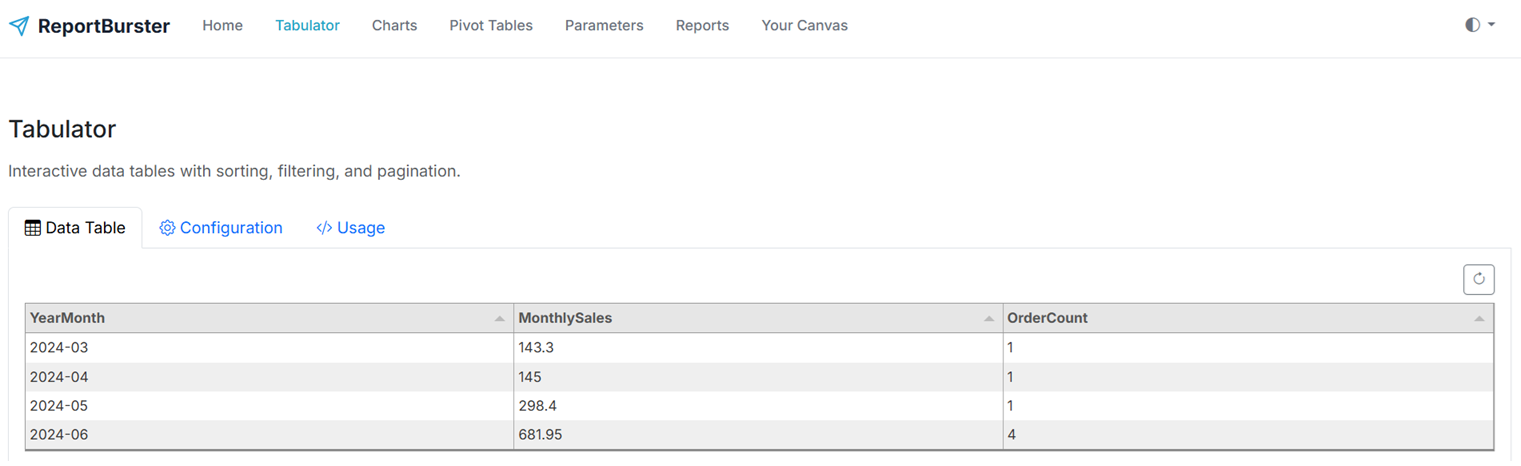
Task: Select the Data Table tab
Action: point(75,228)
